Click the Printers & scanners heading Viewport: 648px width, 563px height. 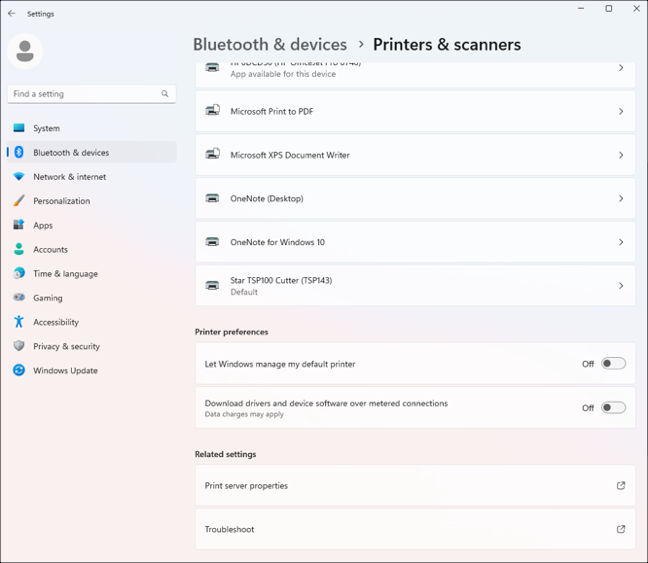[x=447, y=45]
